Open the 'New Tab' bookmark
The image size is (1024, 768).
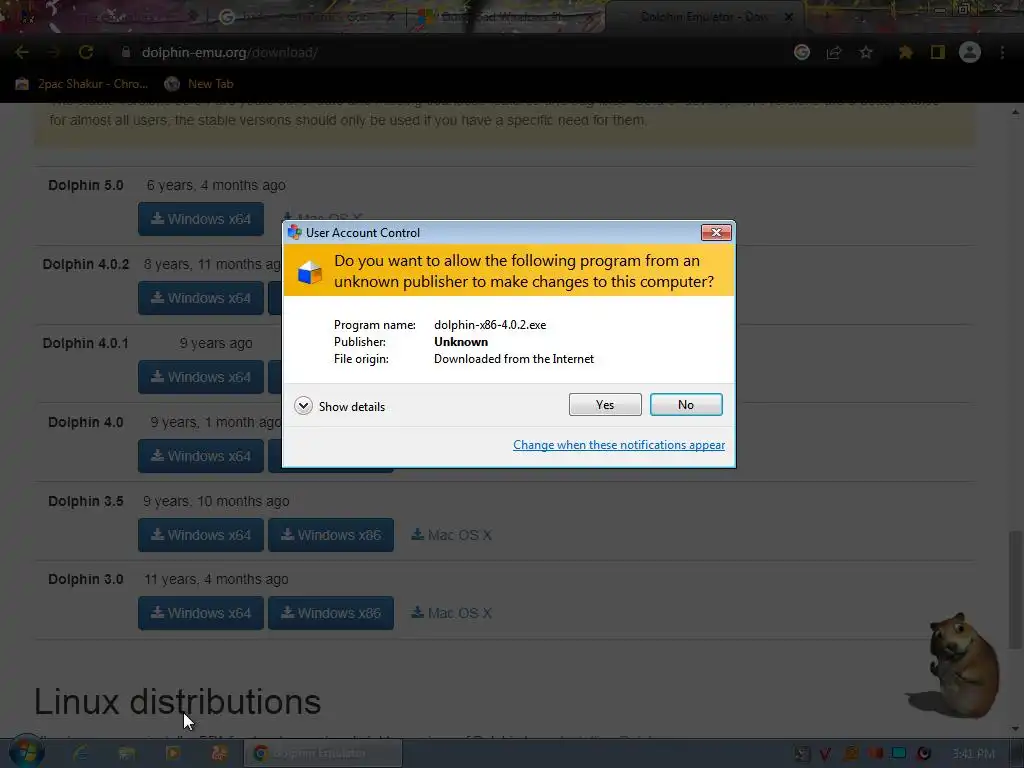click(x=199, y=84)
